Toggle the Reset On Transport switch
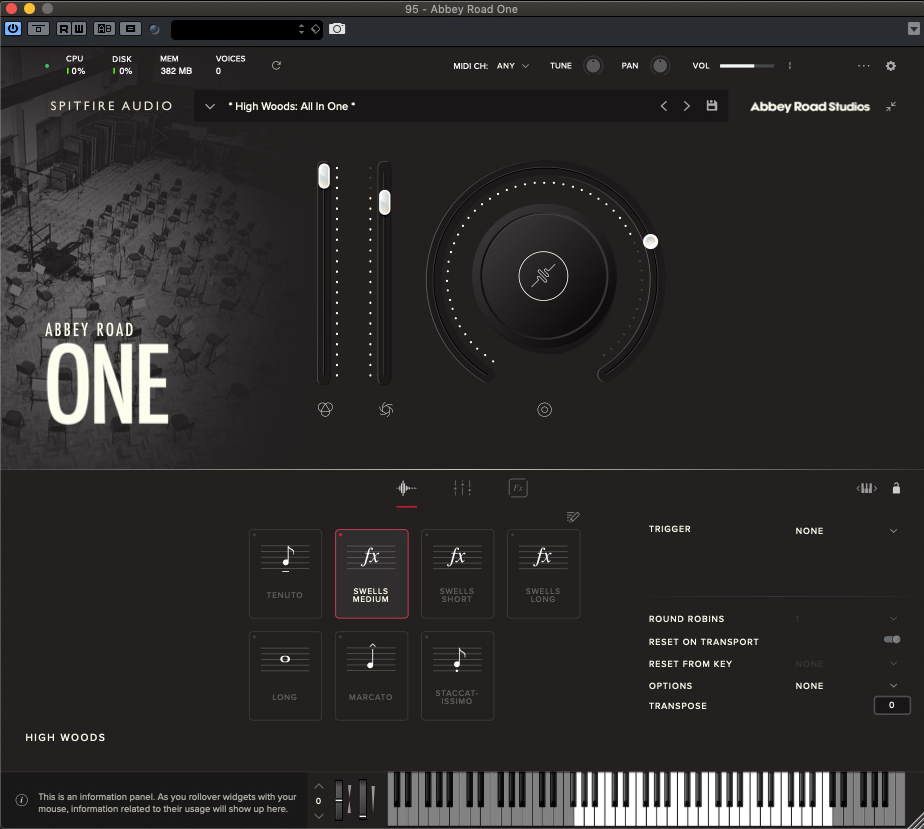The image size is (924, 829). (891, 640)
